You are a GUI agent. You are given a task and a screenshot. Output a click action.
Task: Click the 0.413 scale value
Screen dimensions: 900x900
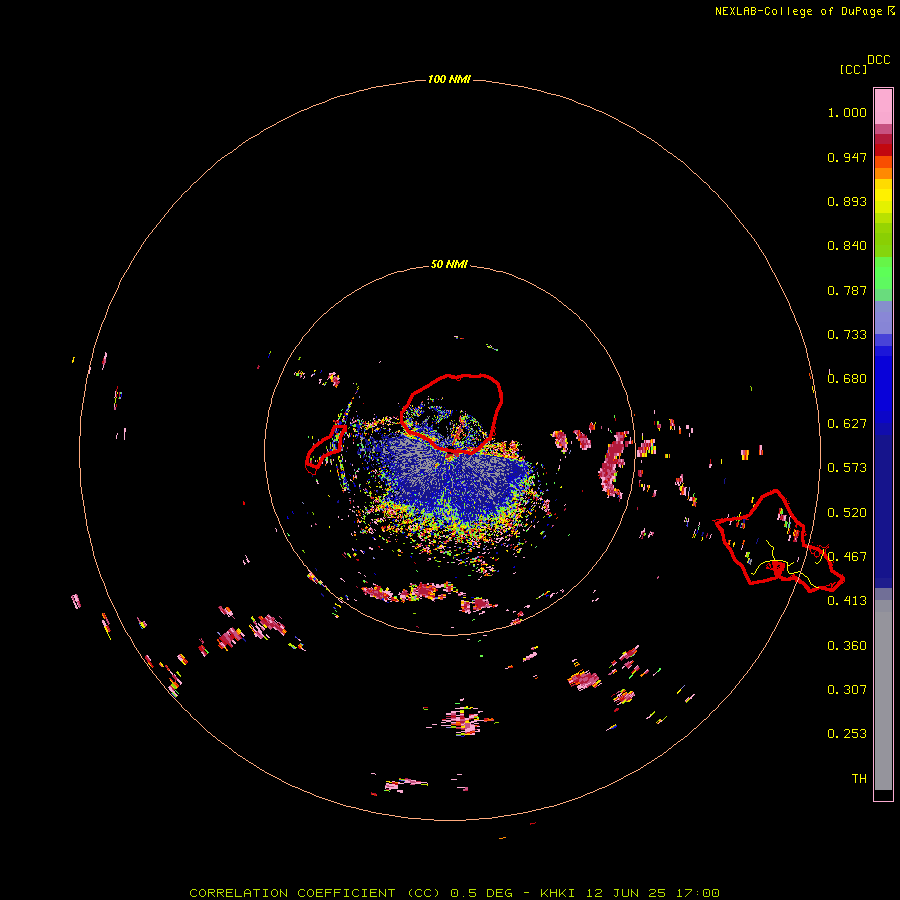(x=847, y=601)
